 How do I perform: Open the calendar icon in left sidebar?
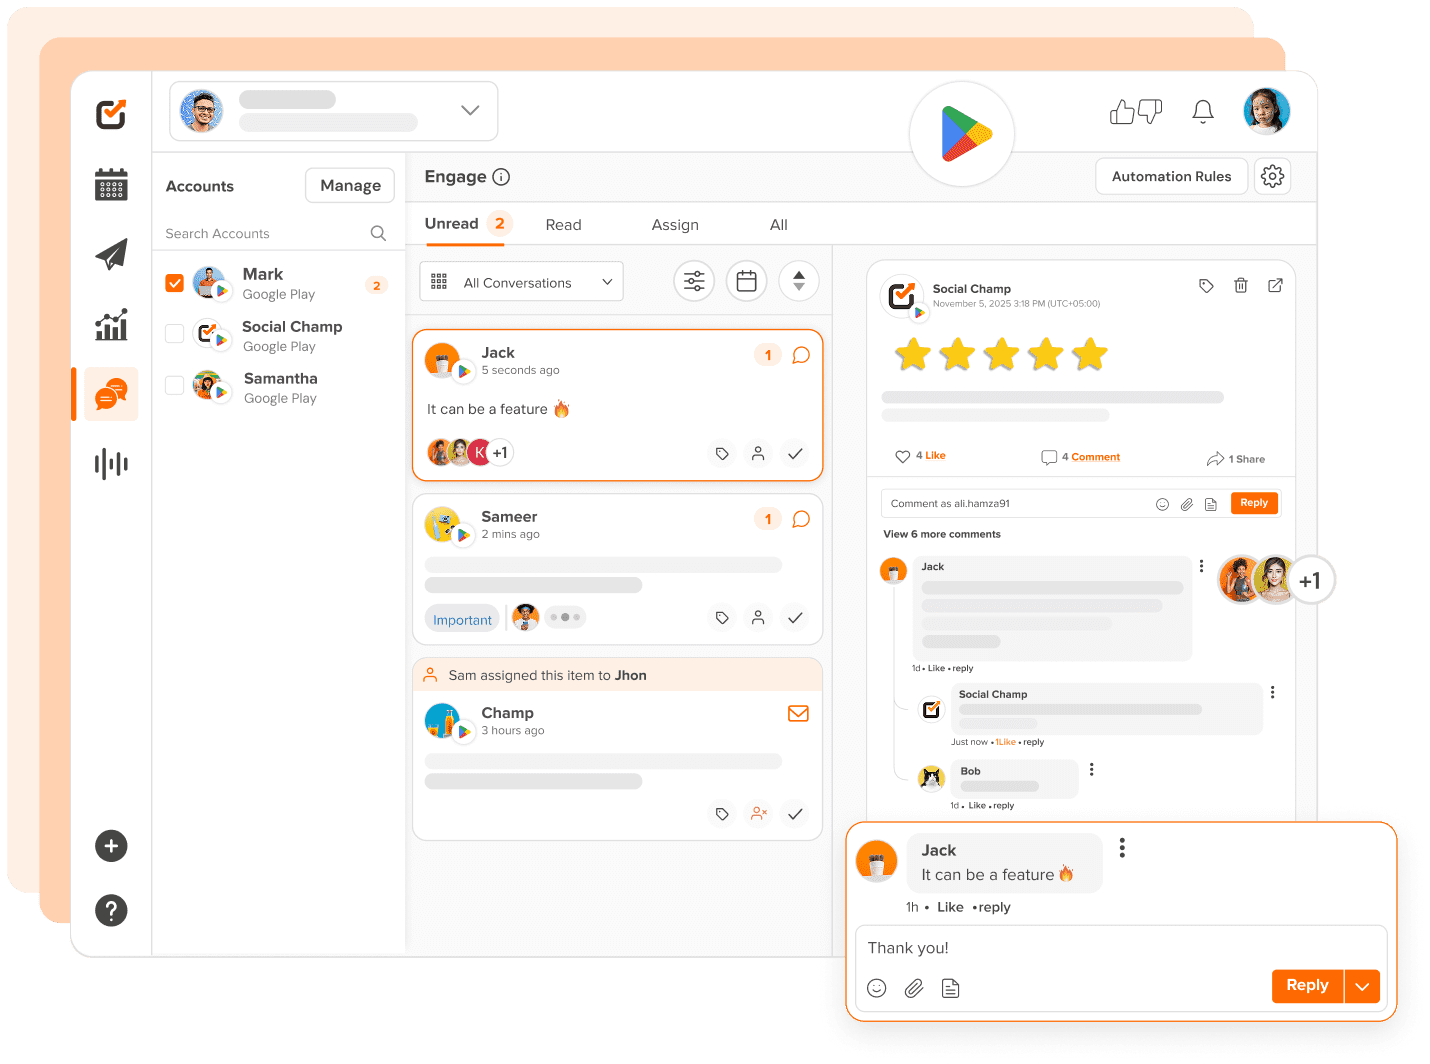click(111, 184)
